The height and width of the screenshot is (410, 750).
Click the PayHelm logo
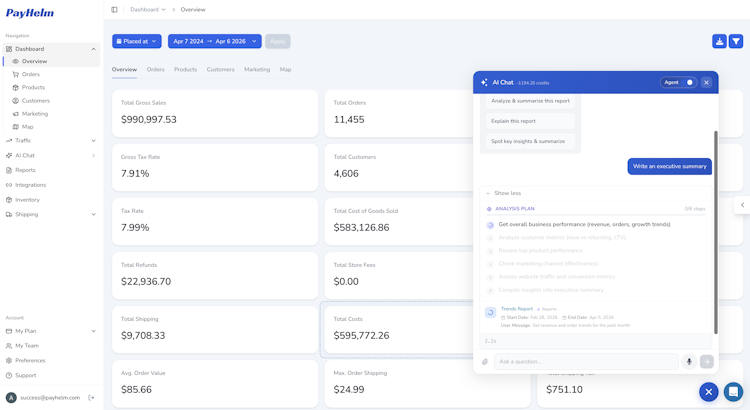pyautogui.click(x=30, y=13)
